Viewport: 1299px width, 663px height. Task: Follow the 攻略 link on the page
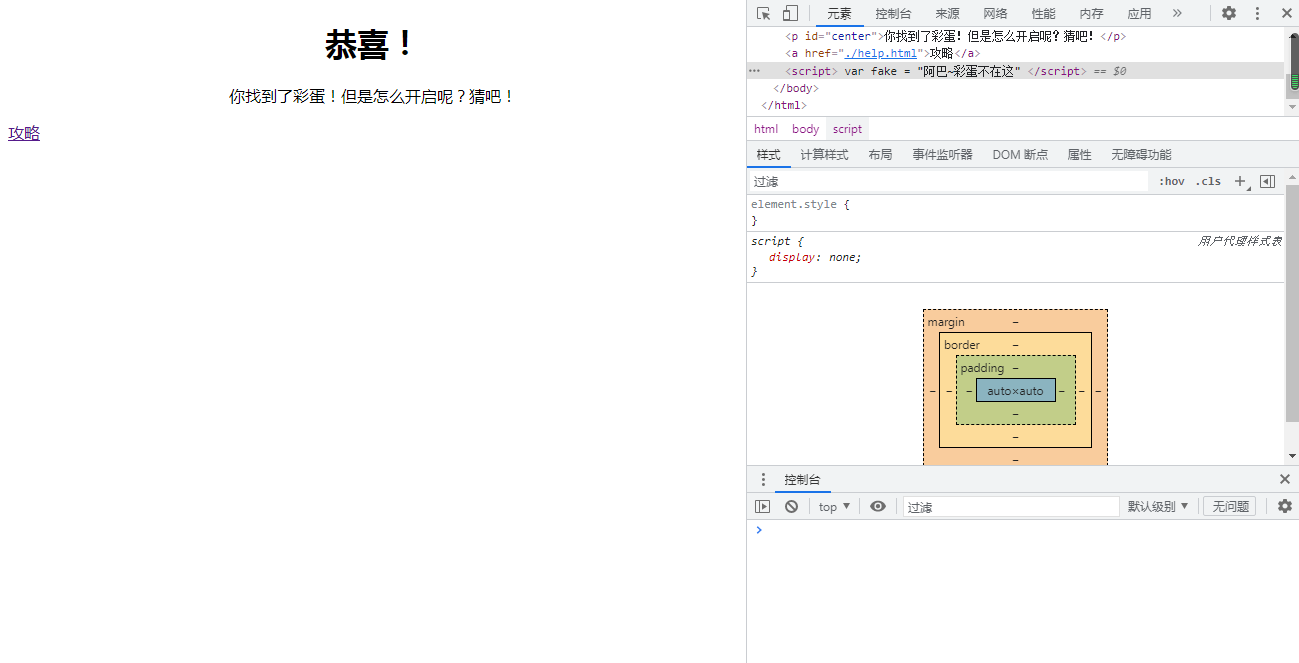click(24, 133)
